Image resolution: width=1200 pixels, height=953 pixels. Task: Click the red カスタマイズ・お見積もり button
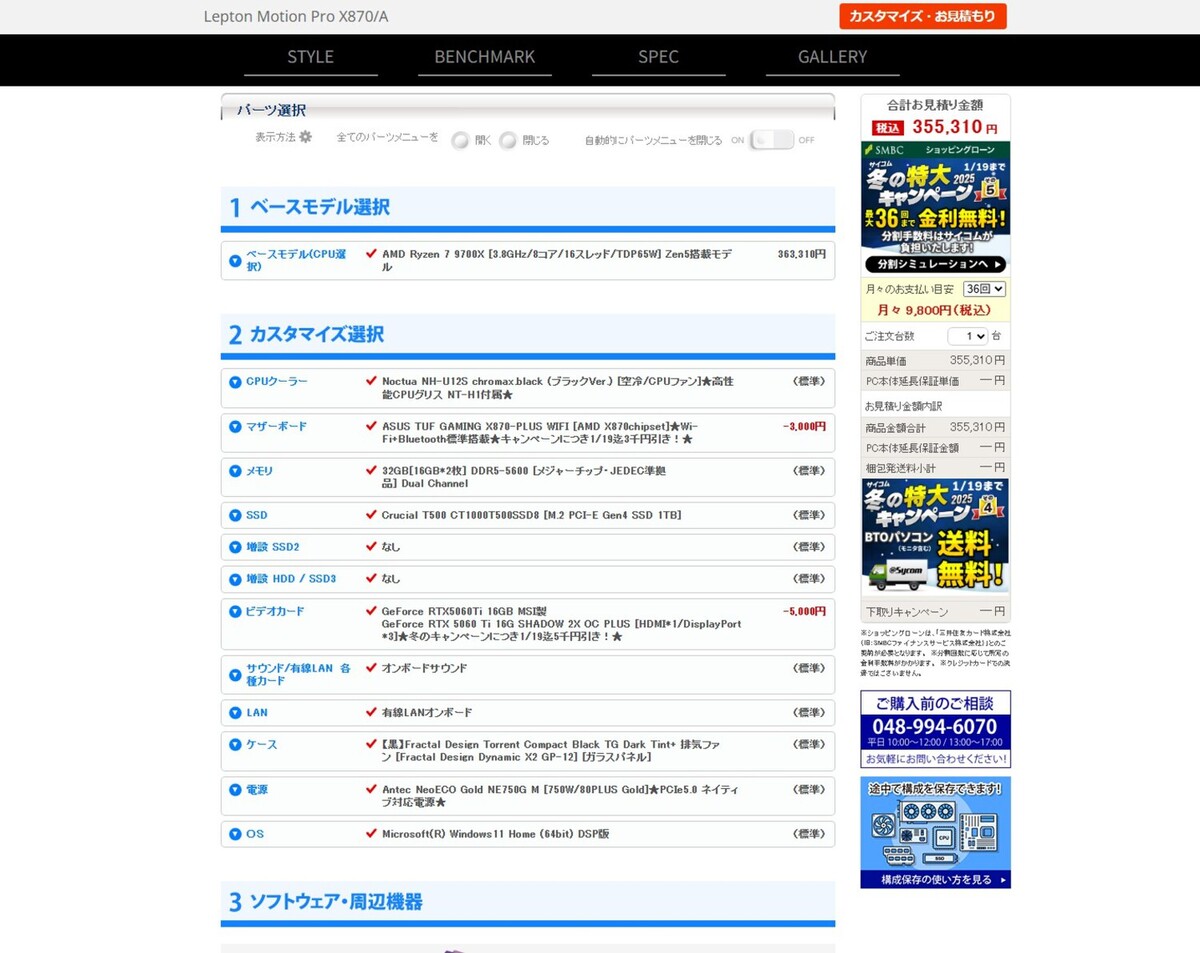[x=921, y=16]
